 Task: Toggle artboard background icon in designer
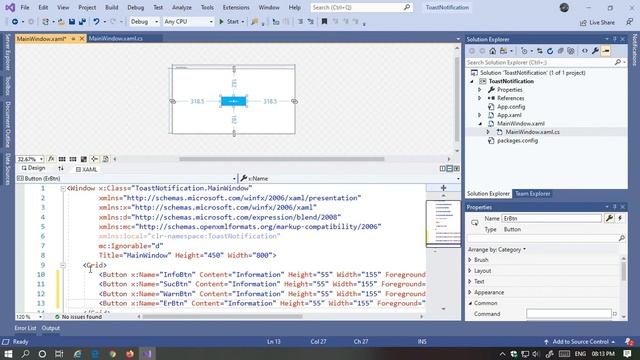tap(84, 159)
